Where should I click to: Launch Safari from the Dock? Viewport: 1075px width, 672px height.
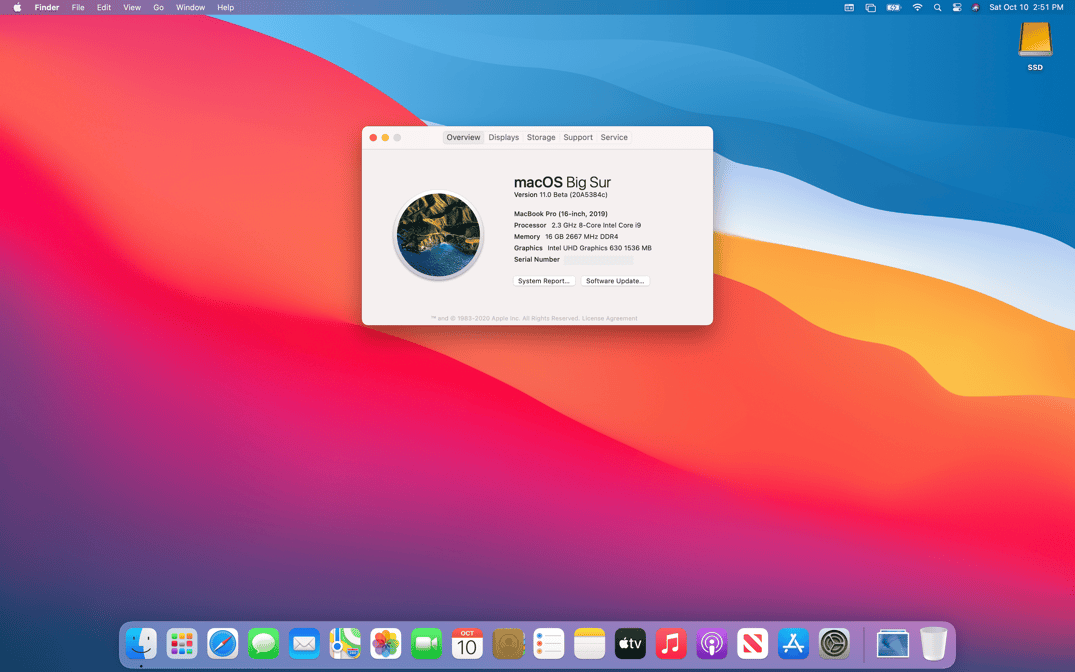pos(223,644)
